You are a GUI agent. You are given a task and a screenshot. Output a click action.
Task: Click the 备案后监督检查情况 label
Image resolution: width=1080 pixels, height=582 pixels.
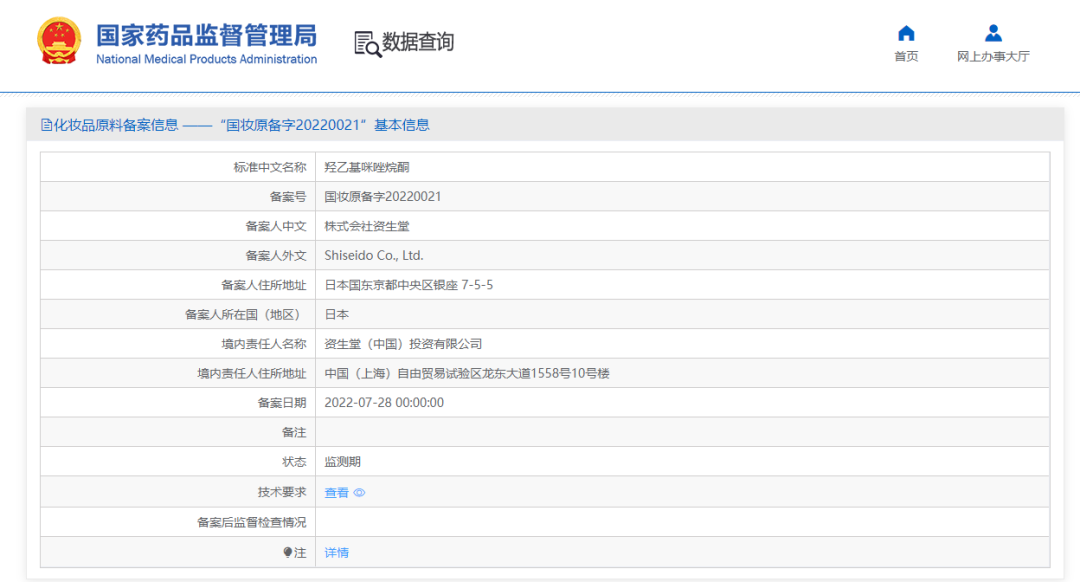pos(252,522)
